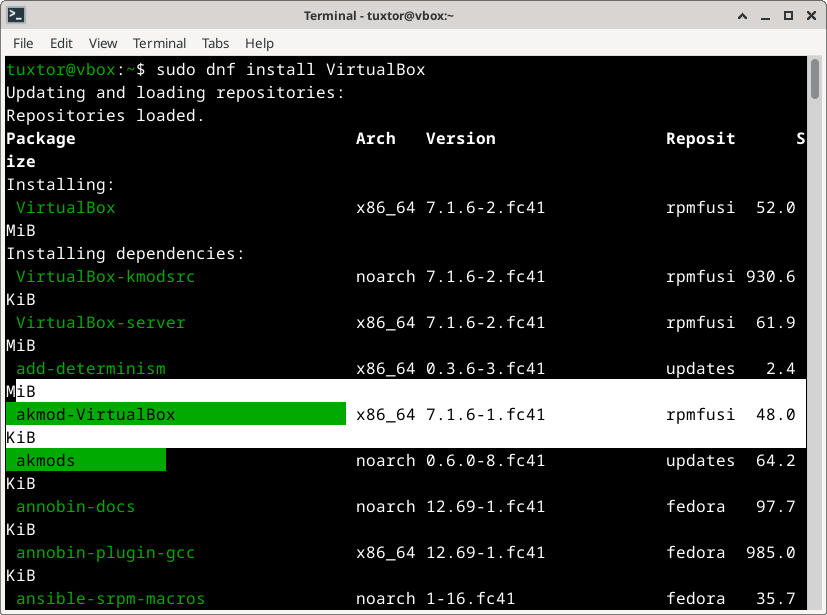The height and width of the screenshot is (615, 827).
Task: Click the highlighted akmod-VirtualBox package name
Action: 96,414
